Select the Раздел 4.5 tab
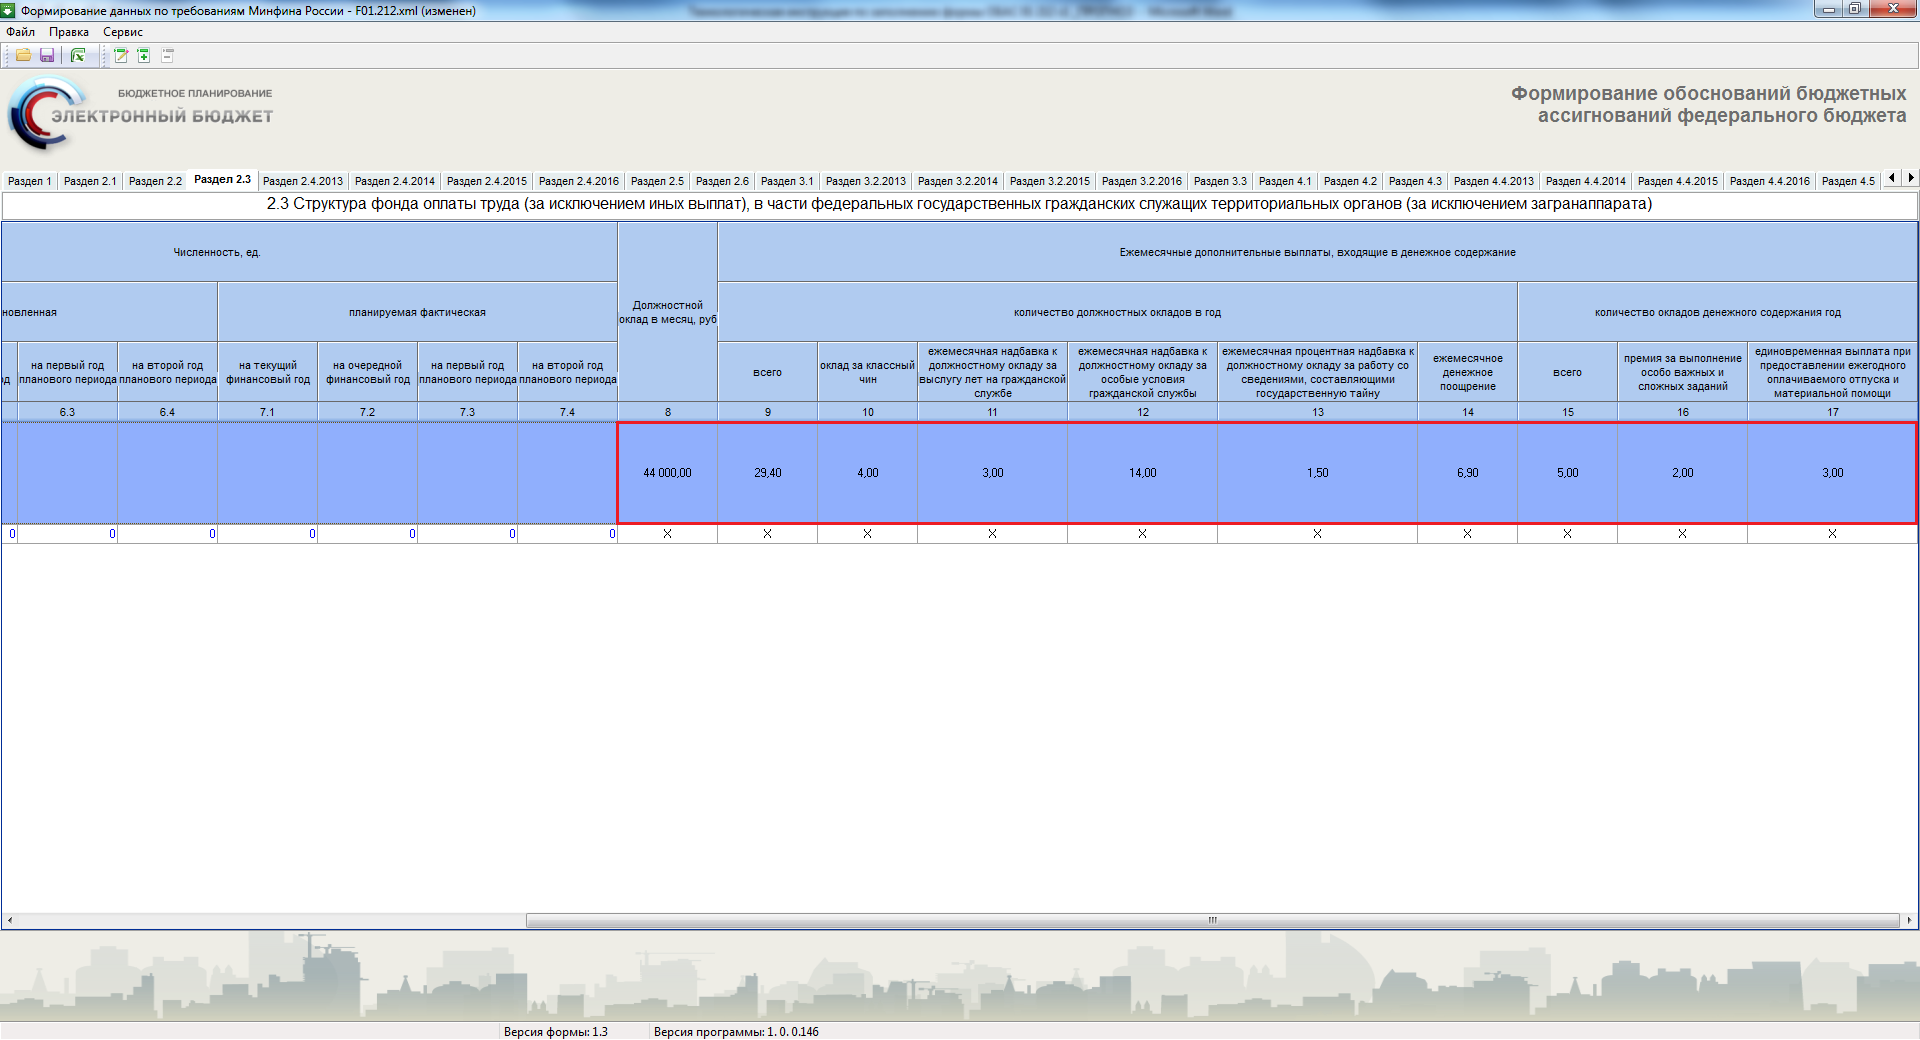The height and width of the screenshot is (1040, 1920). point(1848,181)
